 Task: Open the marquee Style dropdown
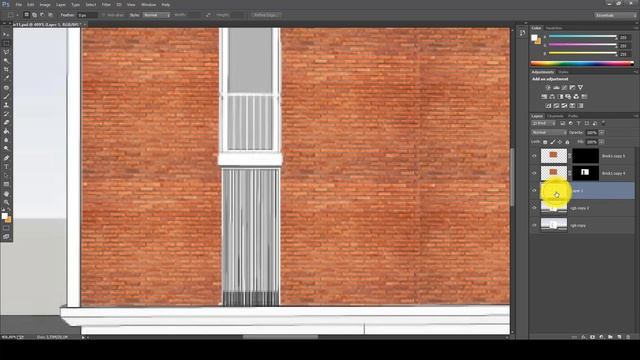coord(156,15)
